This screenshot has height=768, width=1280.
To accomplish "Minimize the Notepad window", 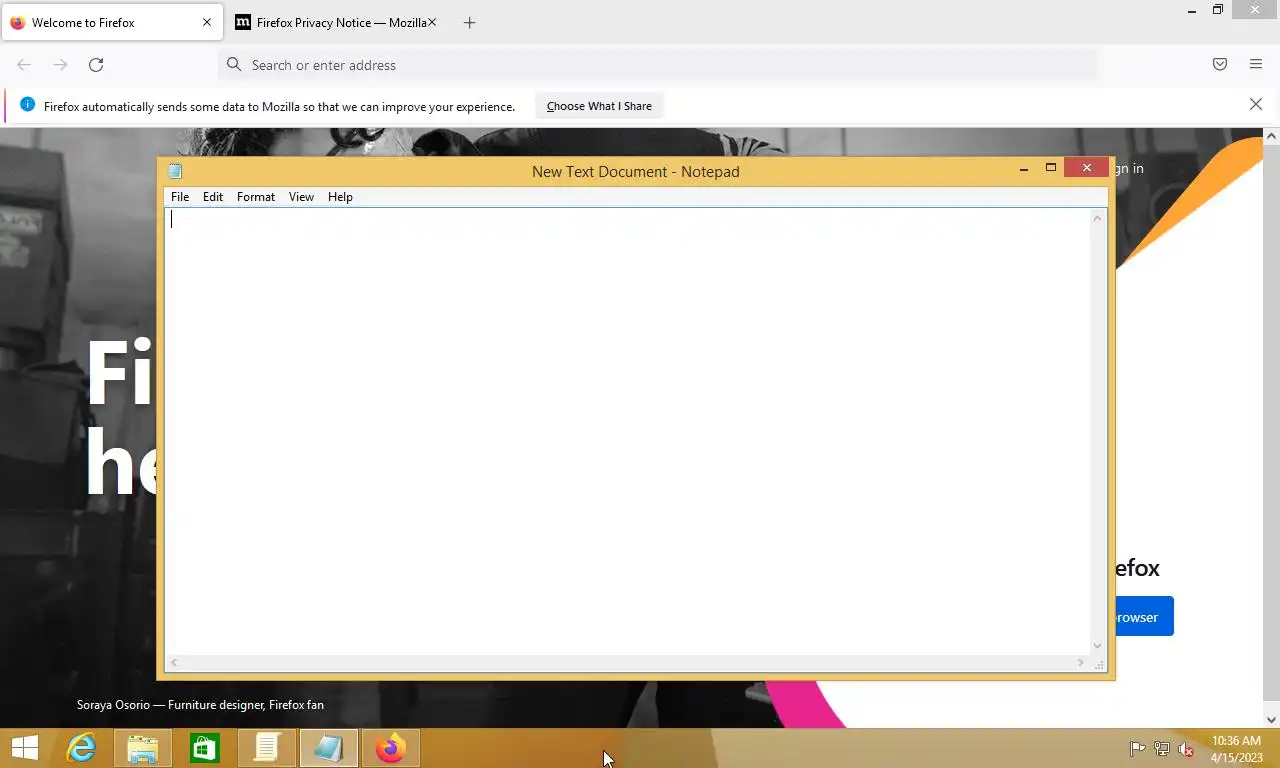I will 1024,169.
